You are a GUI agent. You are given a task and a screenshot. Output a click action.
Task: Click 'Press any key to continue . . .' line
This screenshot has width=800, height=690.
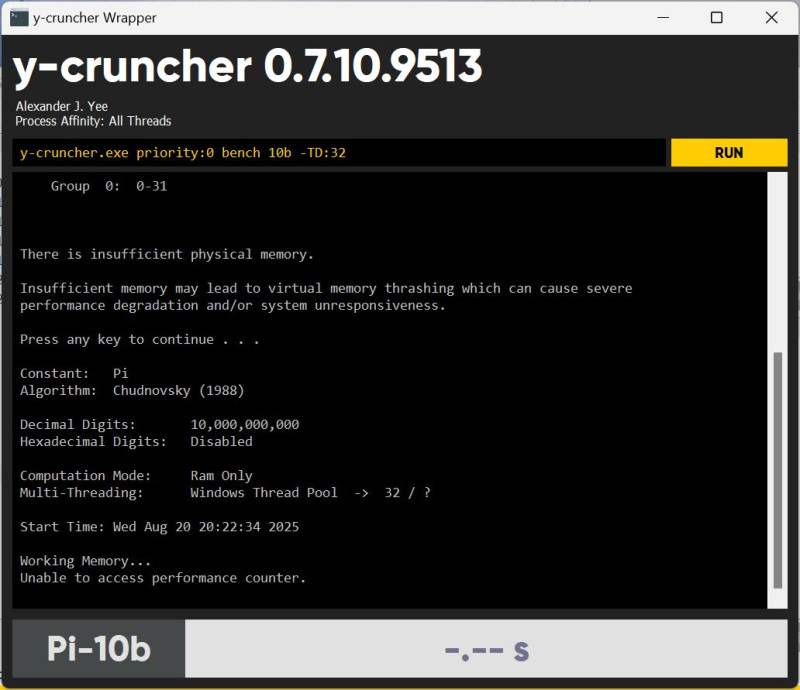coord(140,339)
